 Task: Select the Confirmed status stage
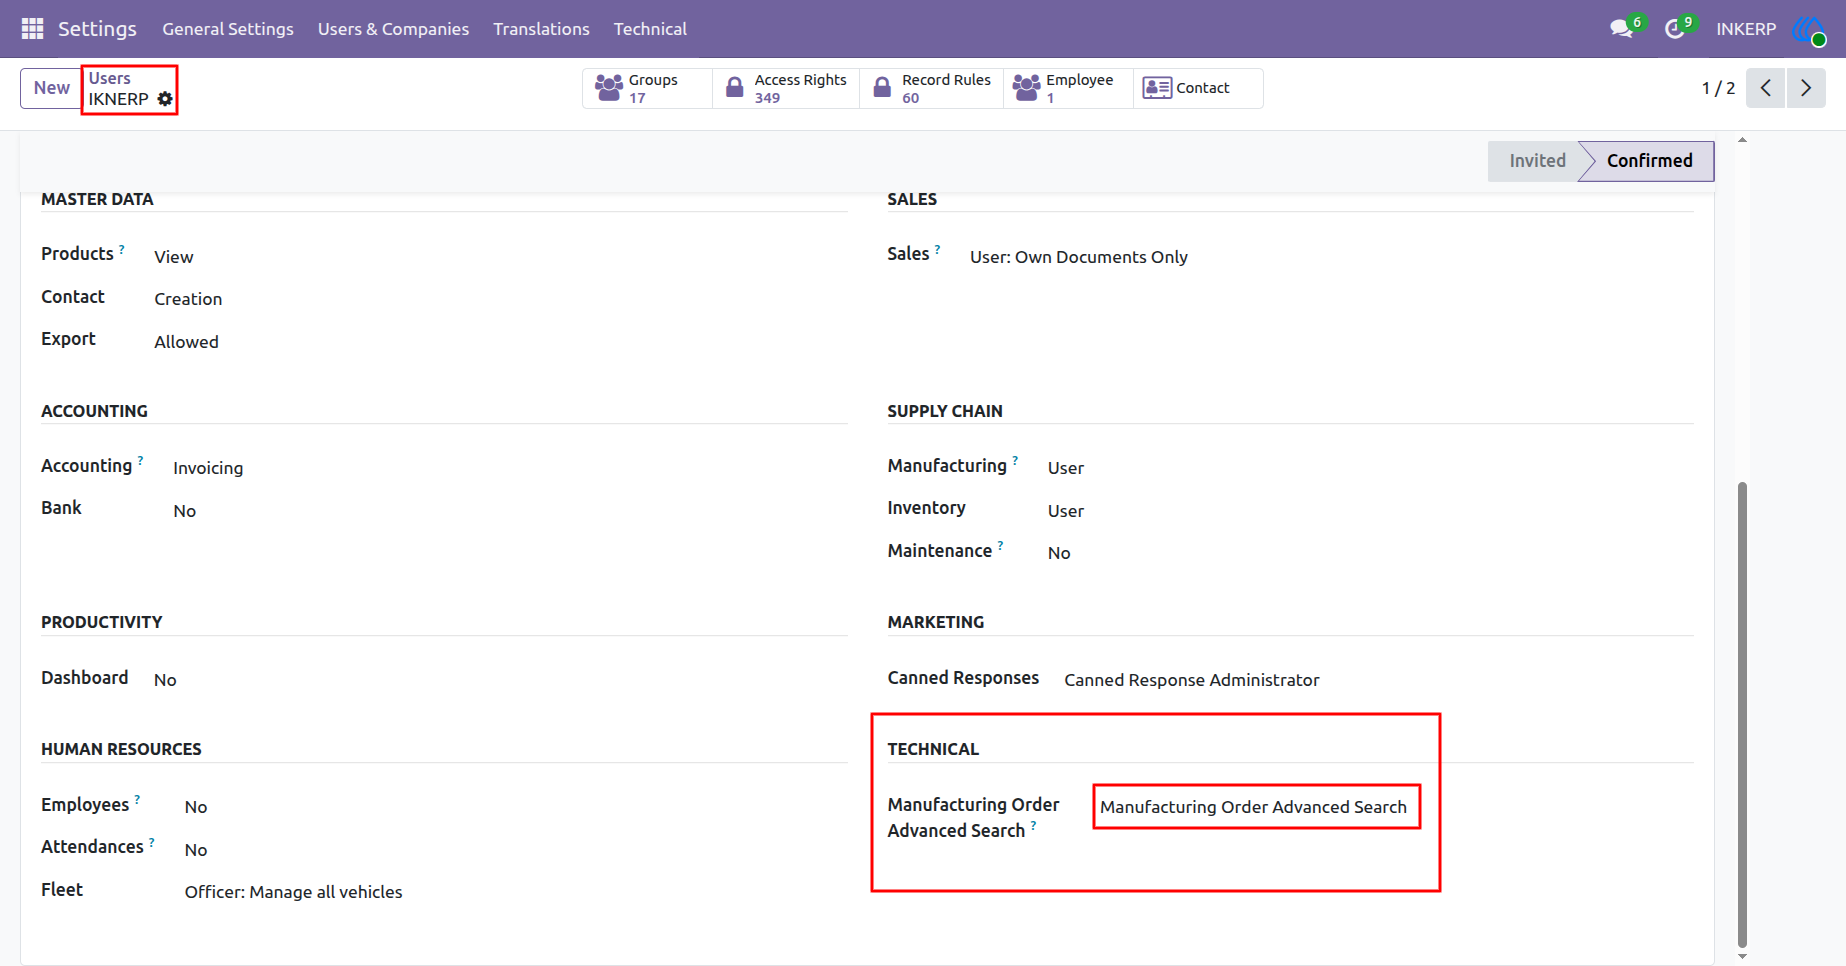point(1649,161)
